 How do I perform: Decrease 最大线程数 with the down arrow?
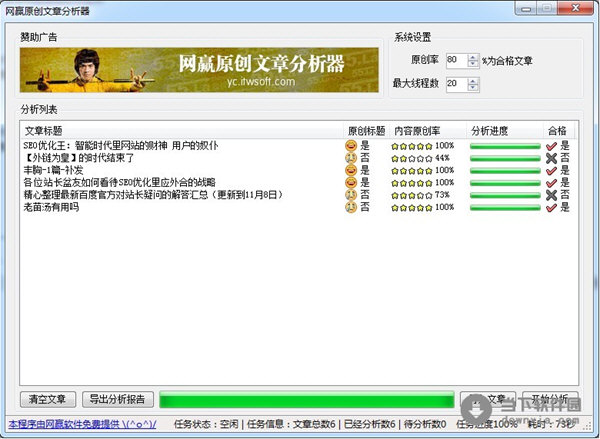click(x=473, y=88)
